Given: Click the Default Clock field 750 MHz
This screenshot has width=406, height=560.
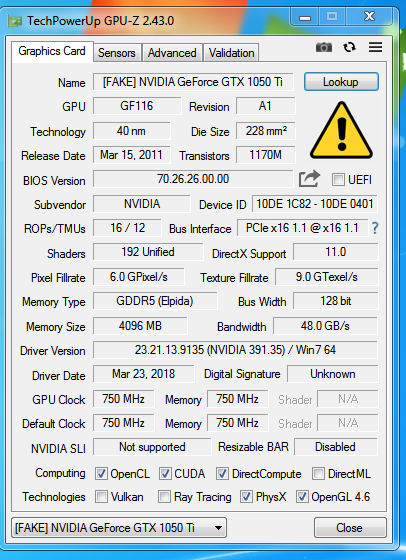Looking at the screenshot, I should (124, 423).
